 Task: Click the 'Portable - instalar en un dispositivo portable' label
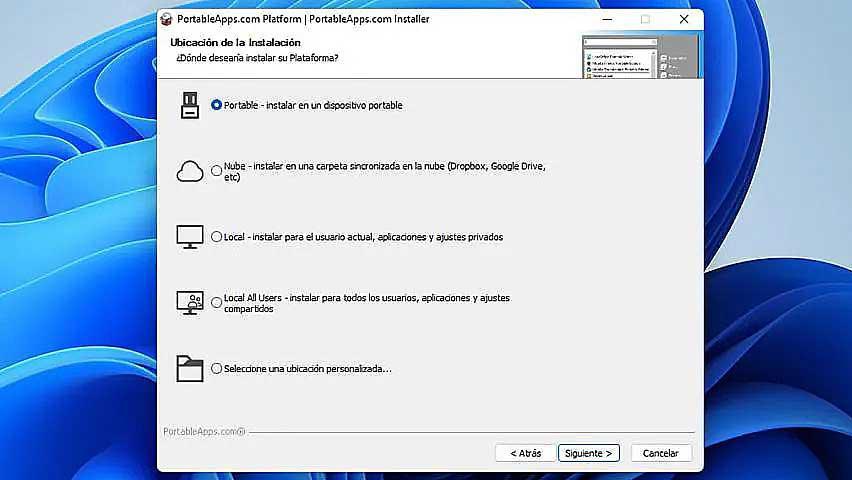click(313, 105)
